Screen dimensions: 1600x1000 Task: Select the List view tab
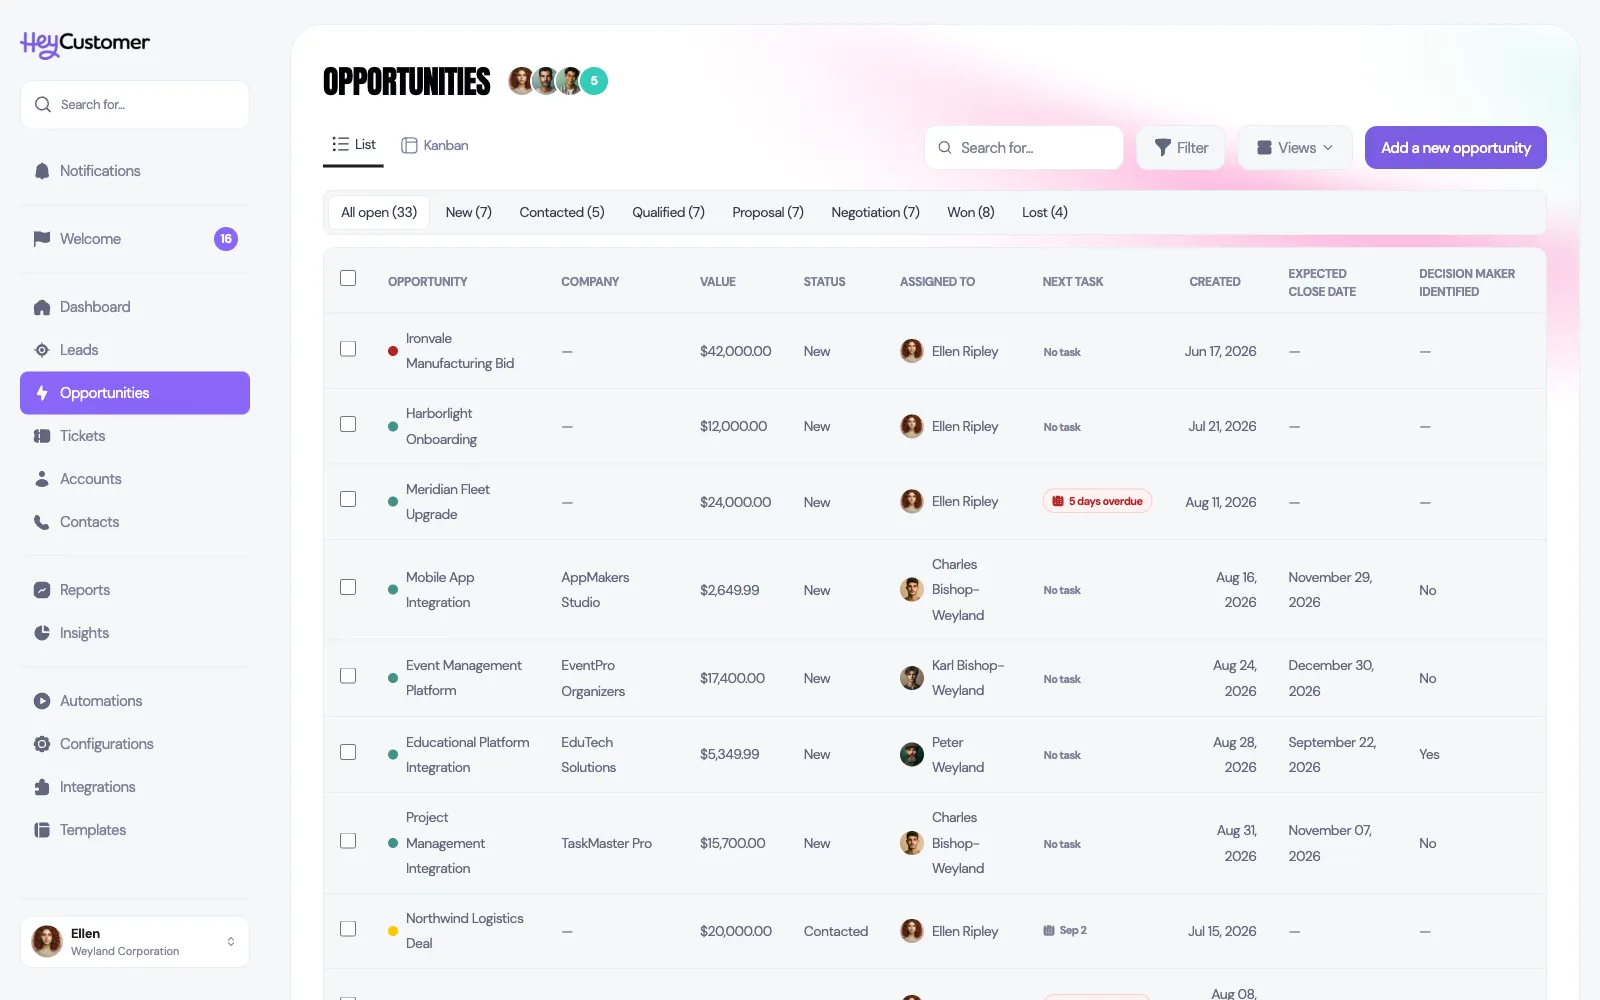[354, 145]
